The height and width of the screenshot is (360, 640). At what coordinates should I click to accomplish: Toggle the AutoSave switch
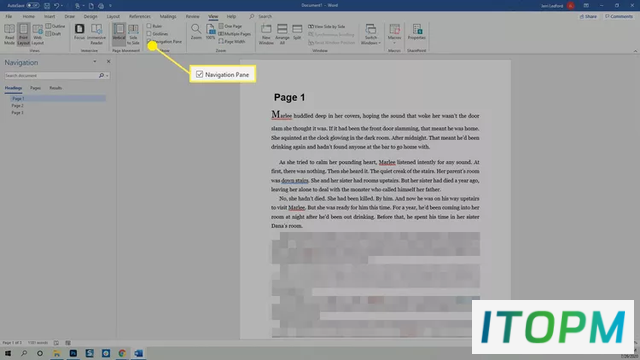pyautogui.click(x=33, y=6)
